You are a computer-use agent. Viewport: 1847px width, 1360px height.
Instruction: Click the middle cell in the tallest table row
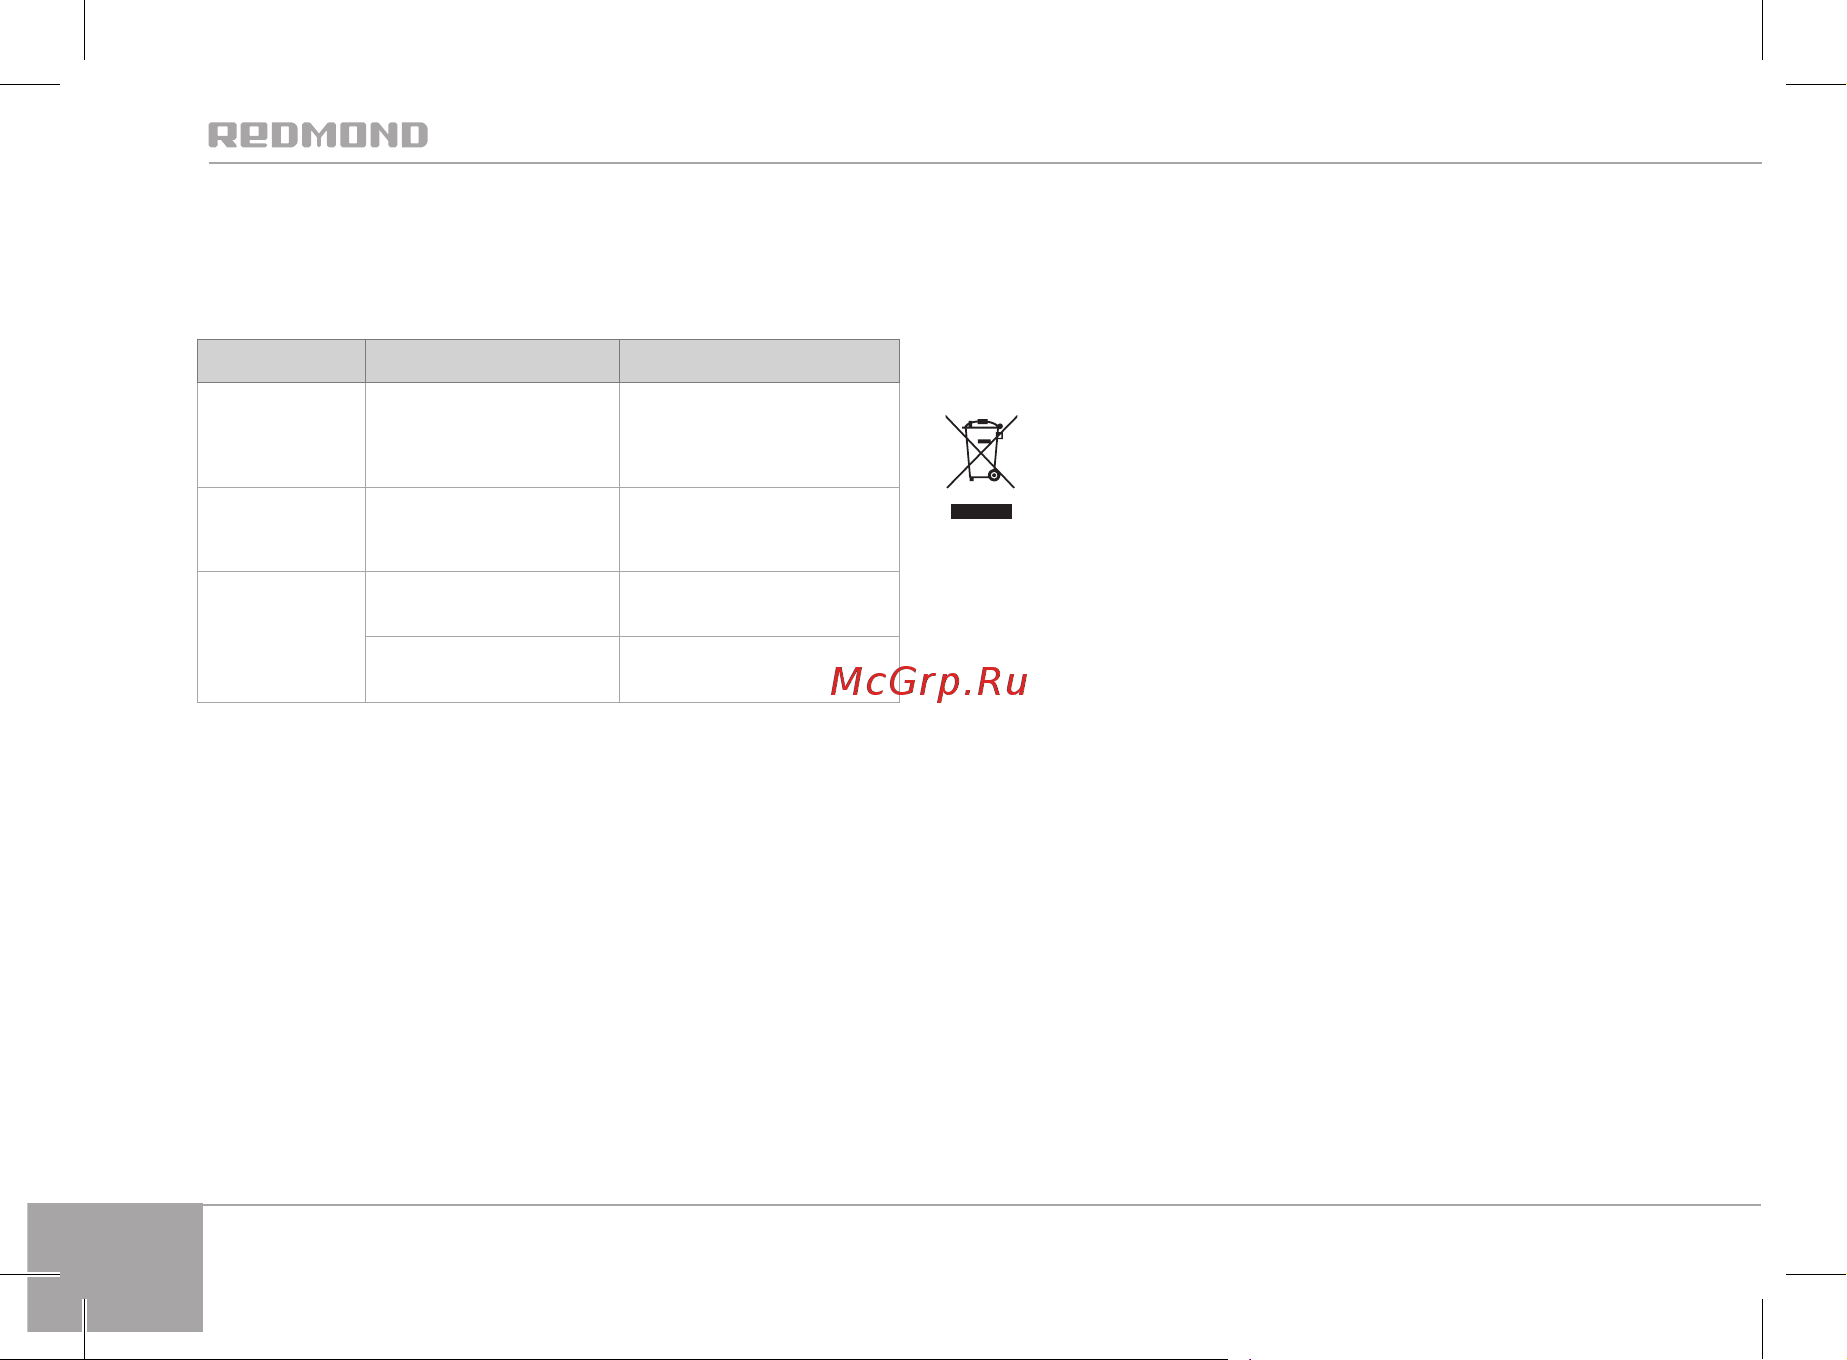point(492,435)
